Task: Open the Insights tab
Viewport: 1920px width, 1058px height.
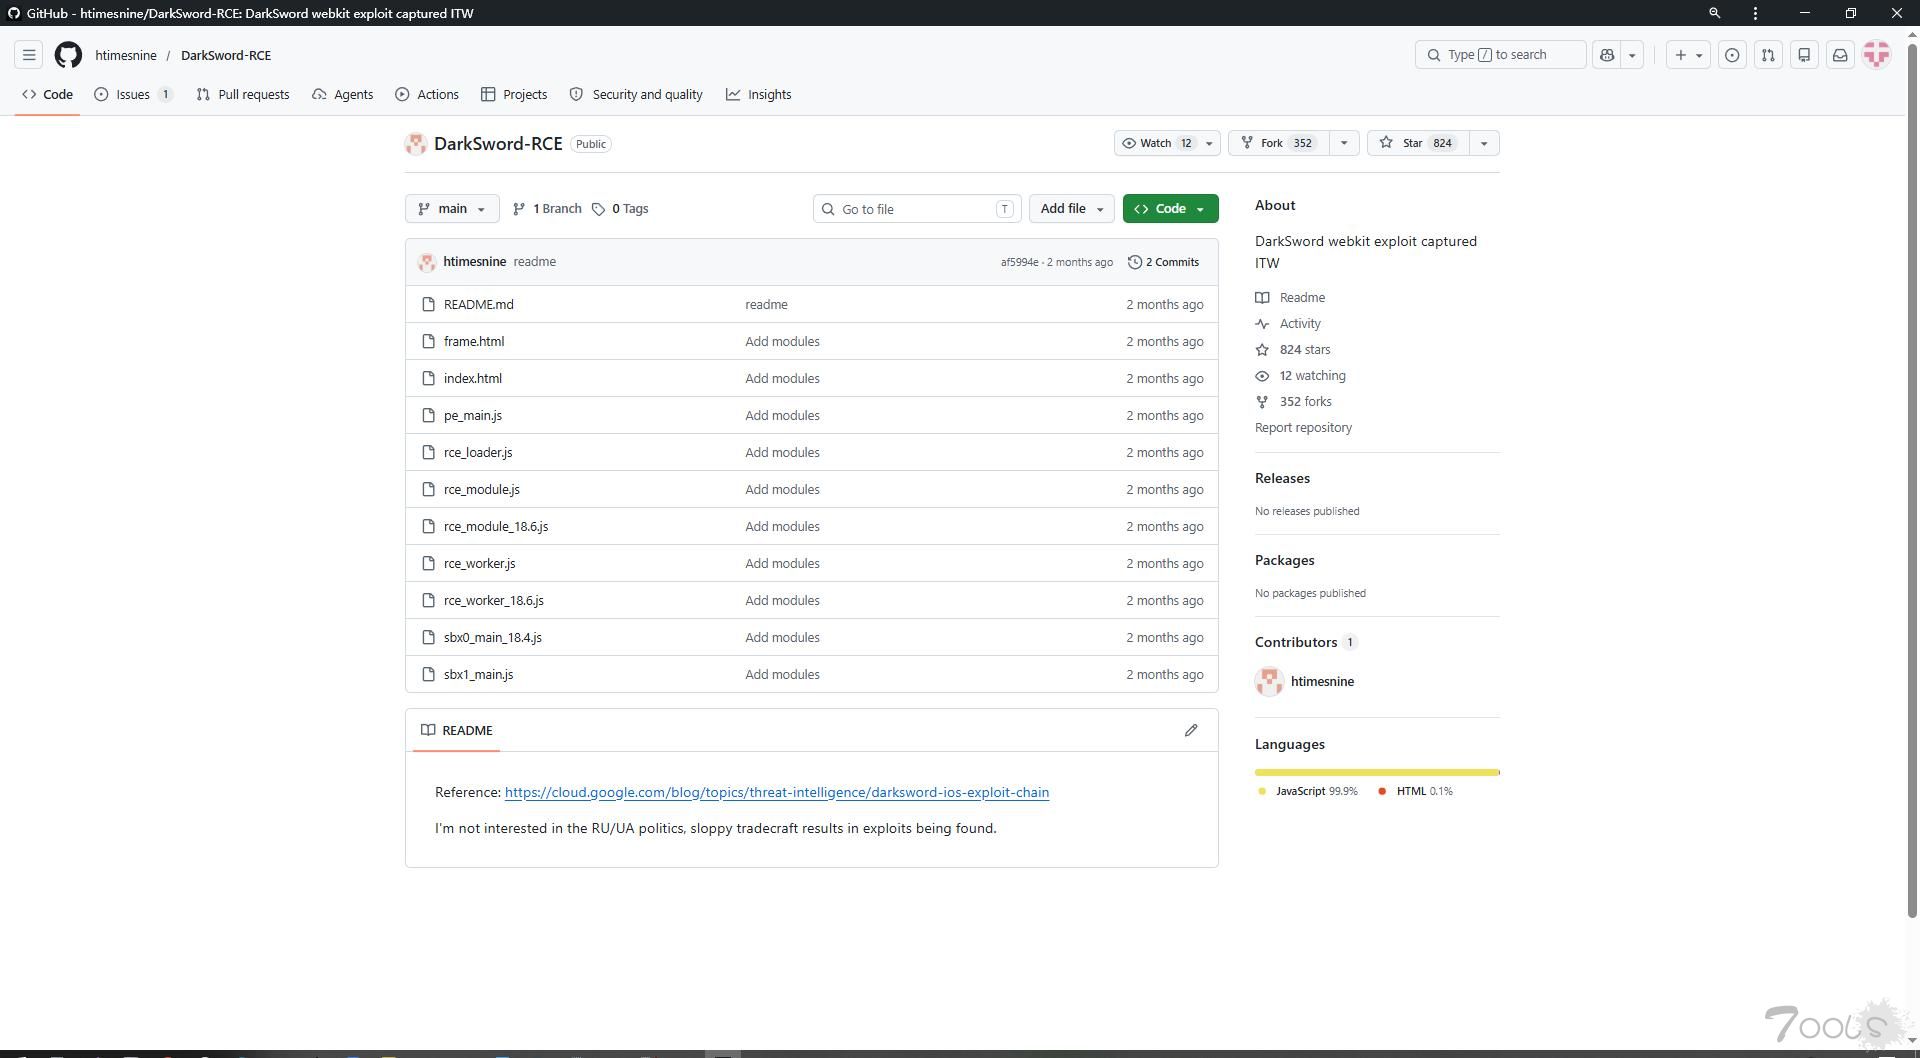Action: 759,94
